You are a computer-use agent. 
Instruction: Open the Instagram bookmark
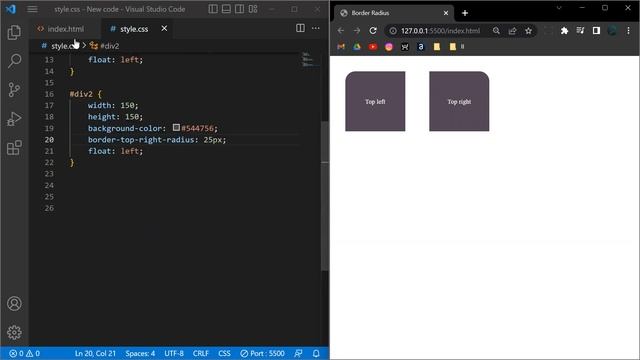(389, 47)
